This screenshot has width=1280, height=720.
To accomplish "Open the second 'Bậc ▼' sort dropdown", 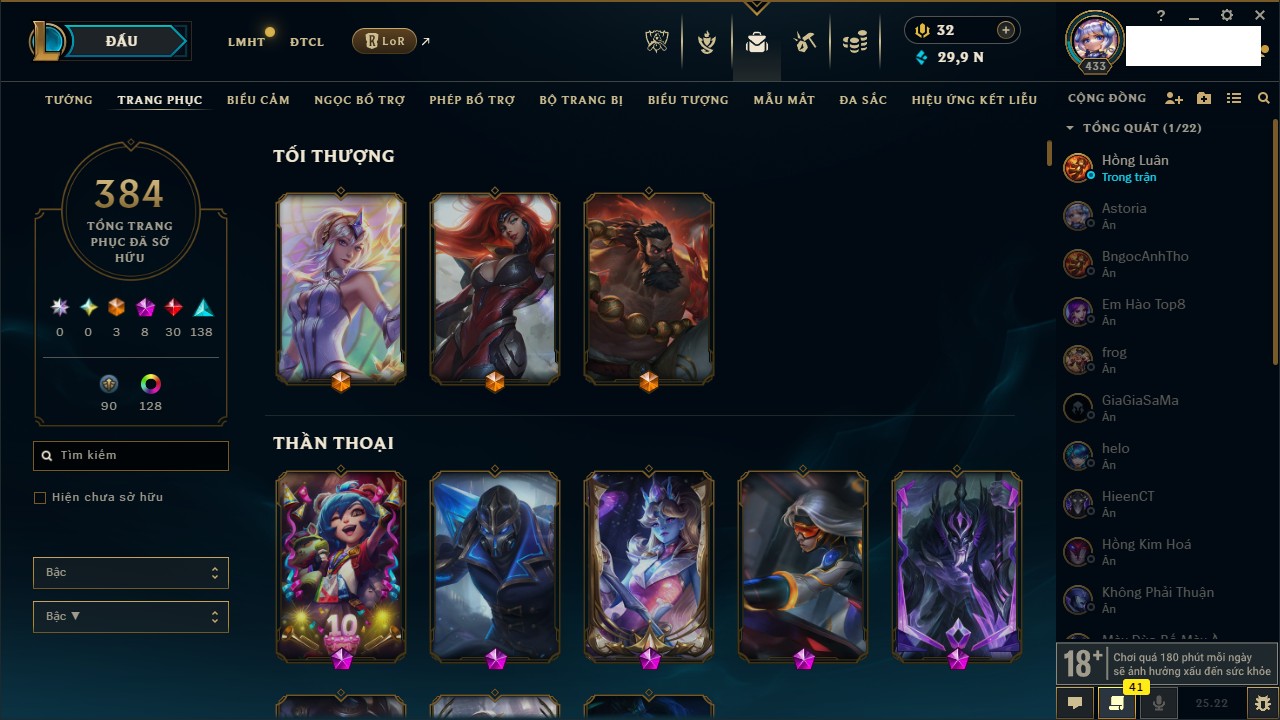I will click(x=131, y=617).
